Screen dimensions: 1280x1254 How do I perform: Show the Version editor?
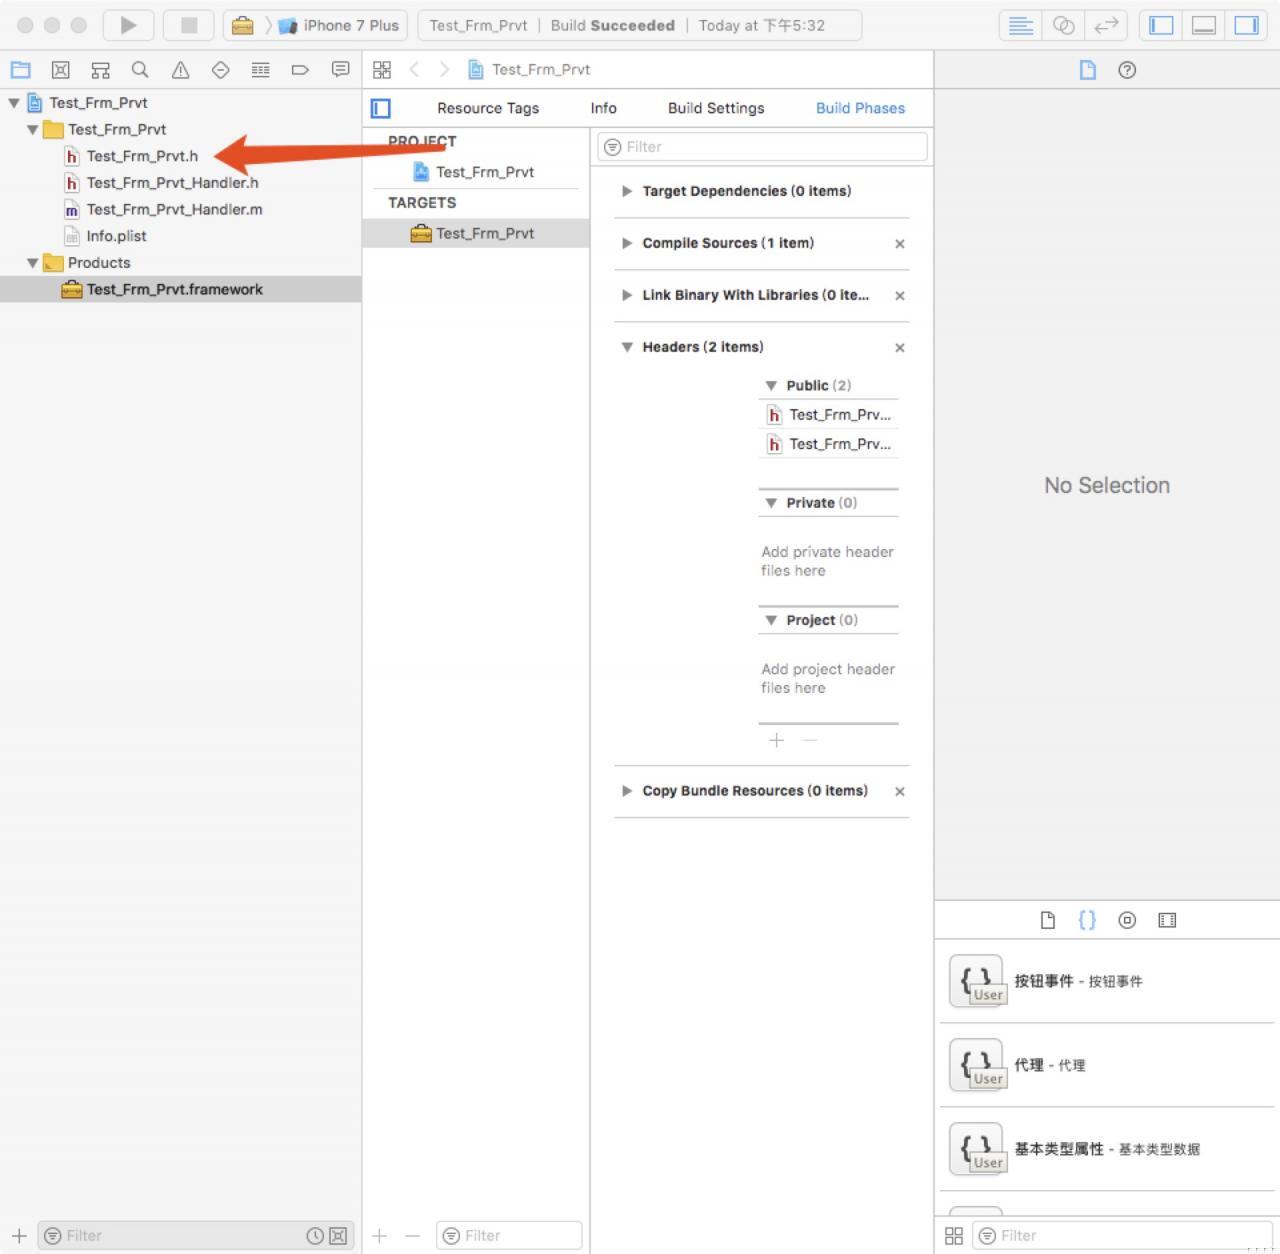1106,26
